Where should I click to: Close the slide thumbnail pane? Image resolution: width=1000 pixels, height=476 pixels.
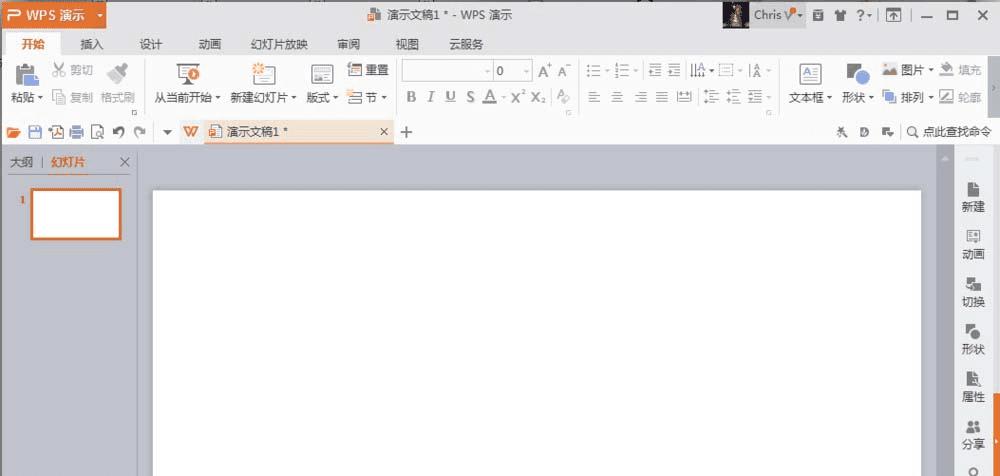(125, 162)
